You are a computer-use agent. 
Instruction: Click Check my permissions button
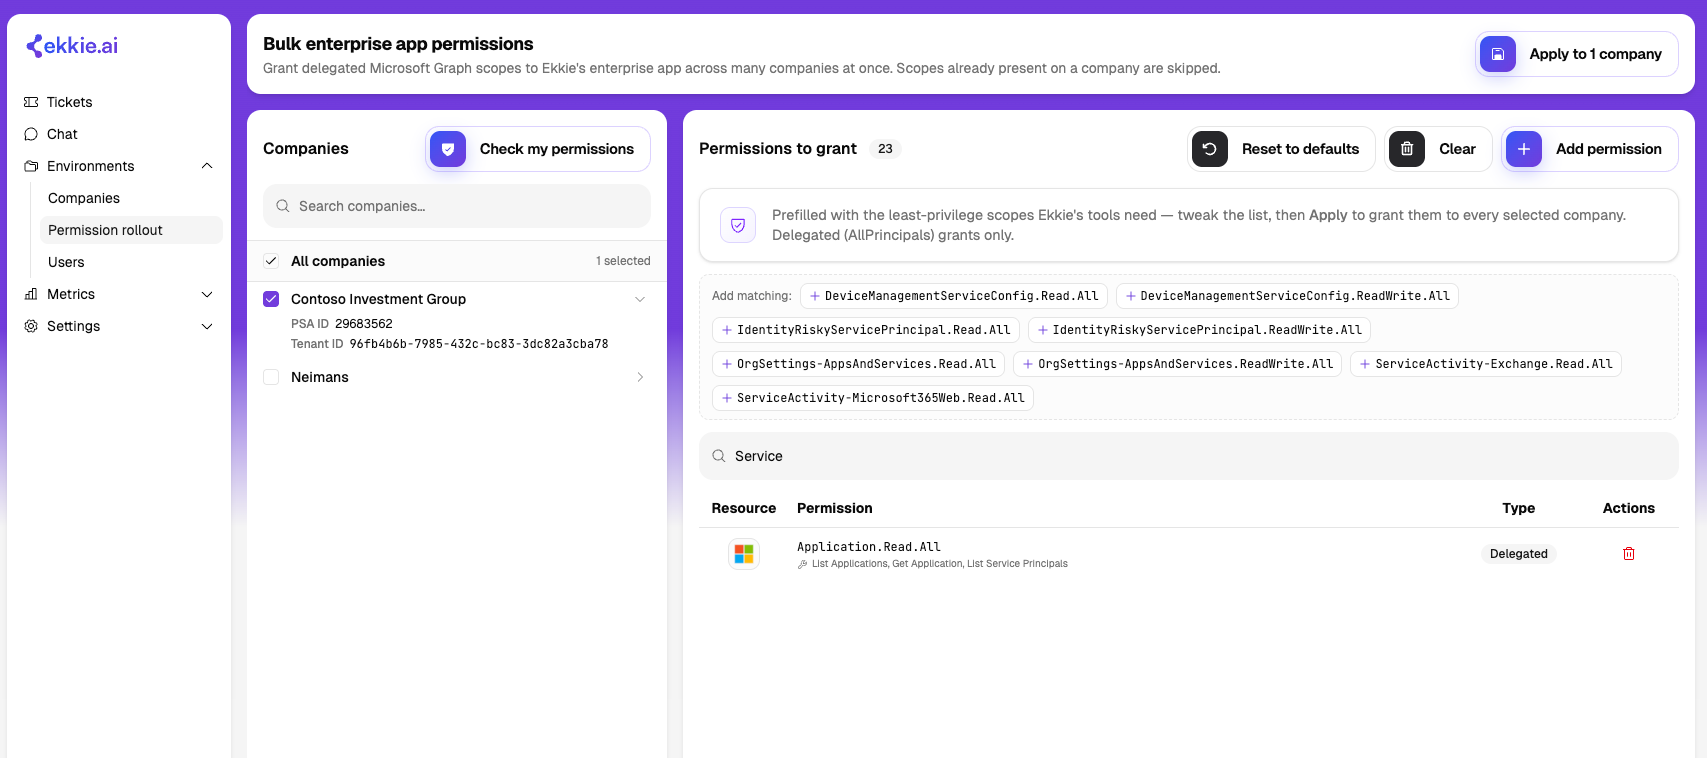tap(538, 149)
